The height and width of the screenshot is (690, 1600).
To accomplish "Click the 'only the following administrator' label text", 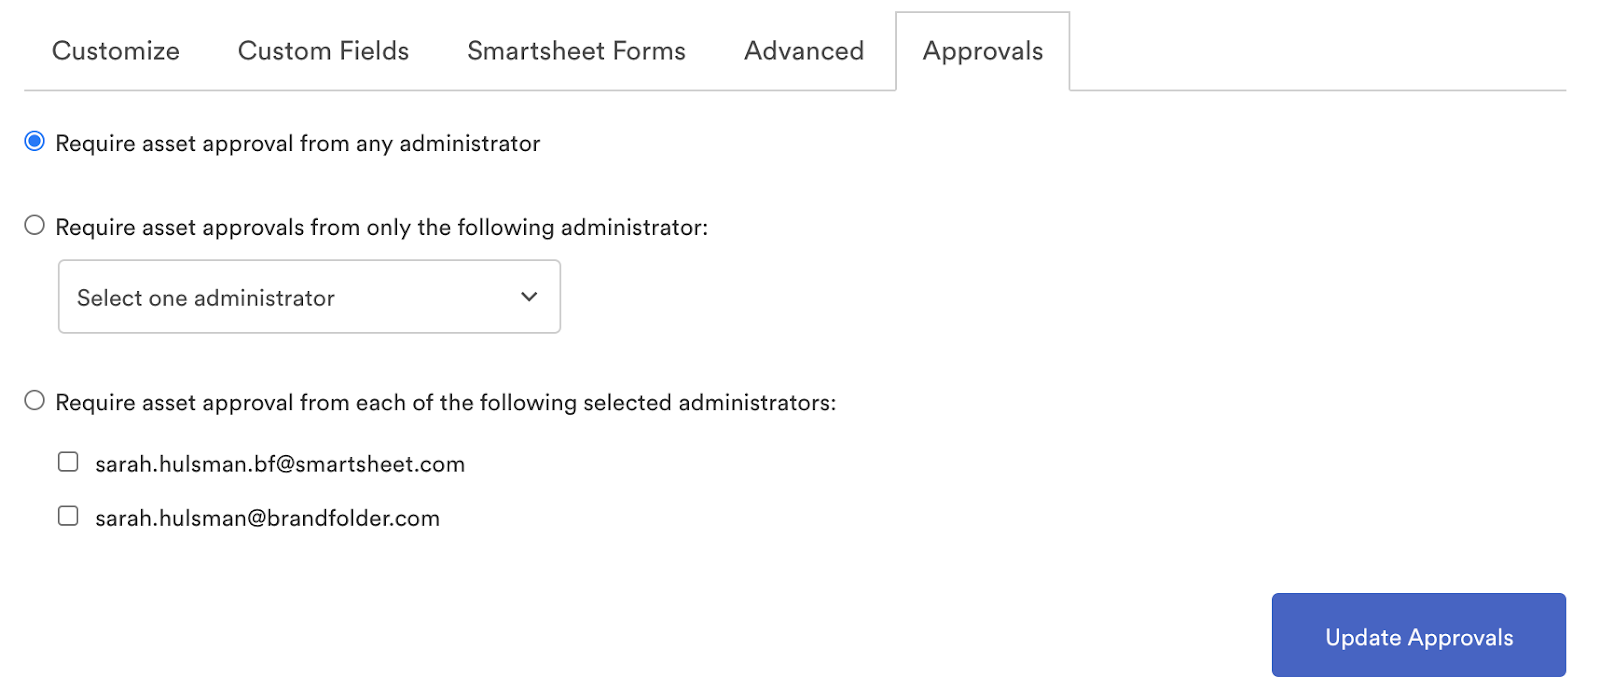I will coord(382,228).
